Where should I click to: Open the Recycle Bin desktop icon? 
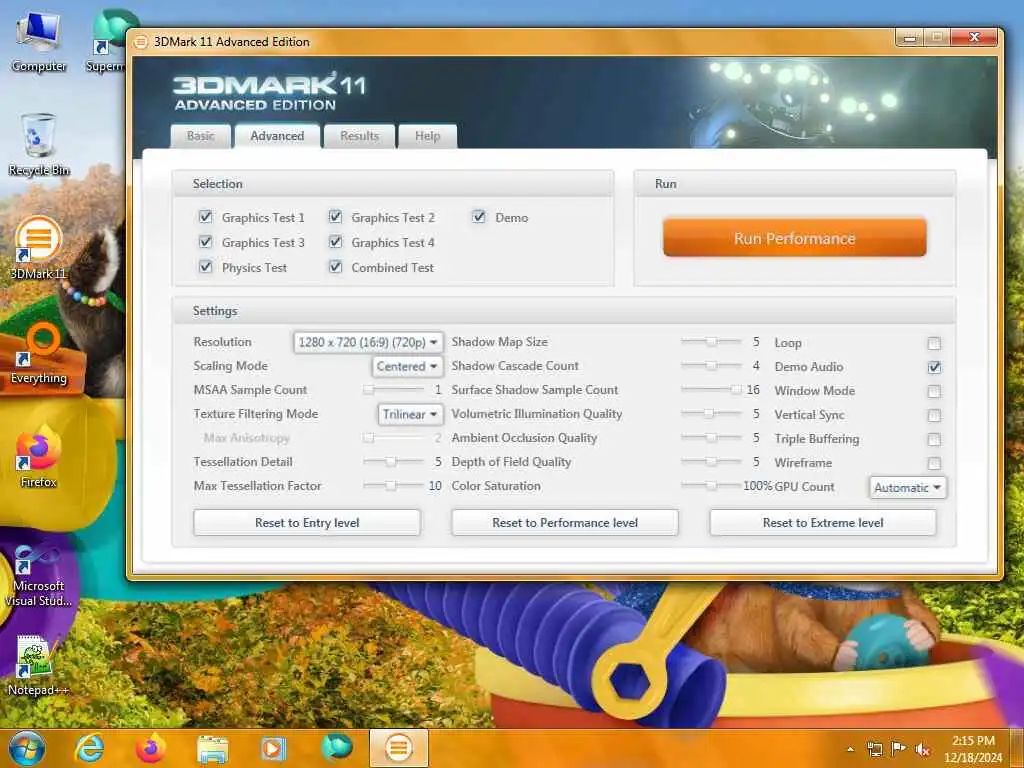pyautogui.click(x=39, y=145)
